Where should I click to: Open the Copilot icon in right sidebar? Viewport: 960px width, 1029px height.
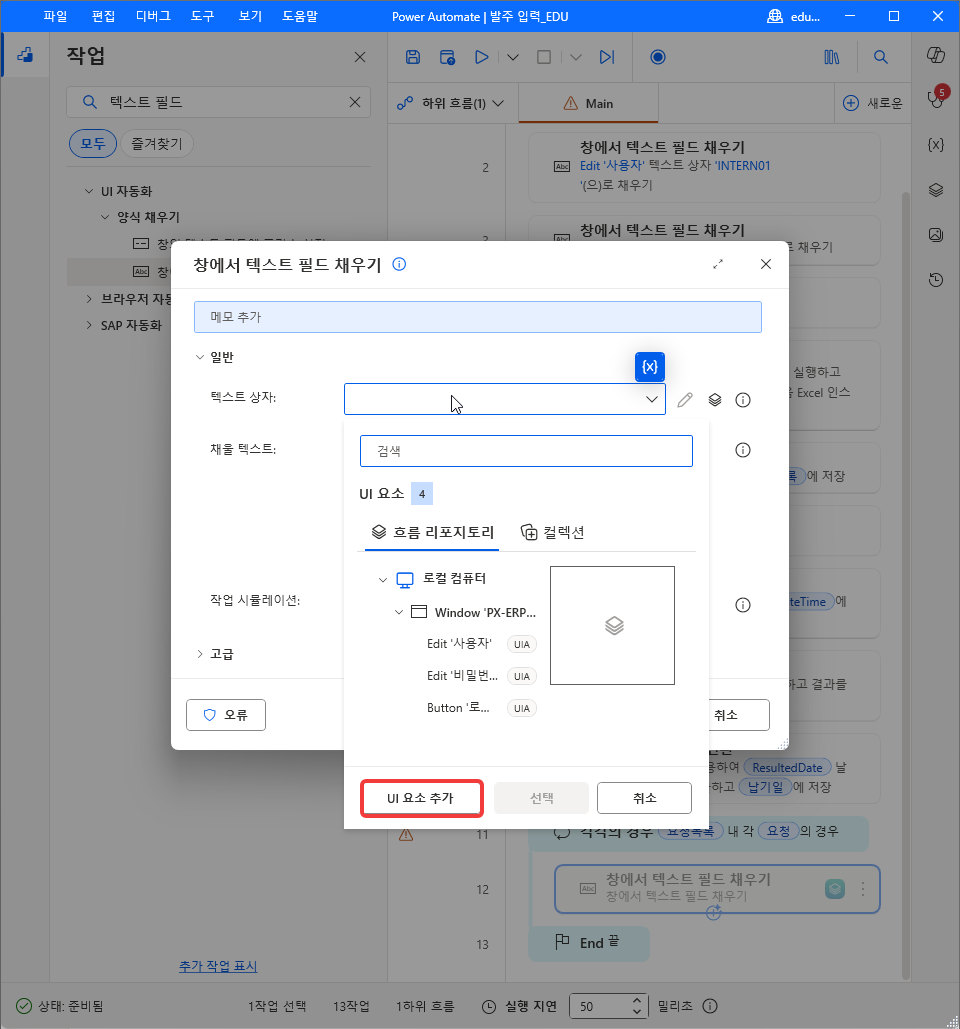(936, 55)
